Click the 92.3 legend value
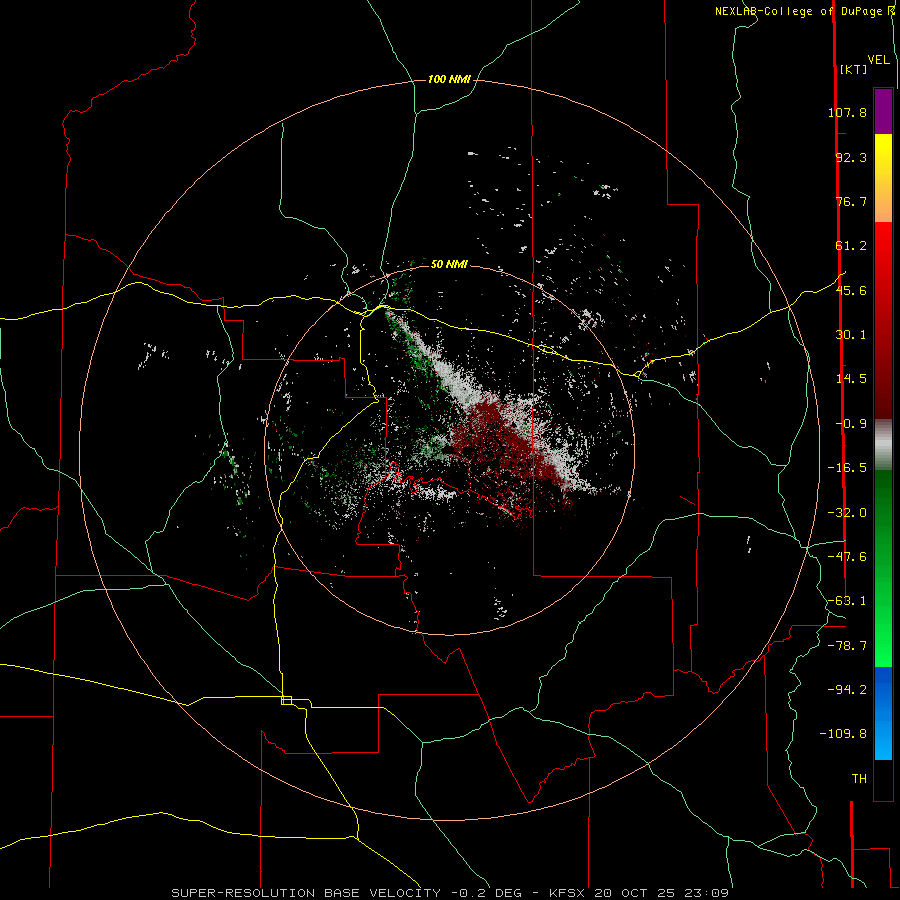 (x=851, y=157)
